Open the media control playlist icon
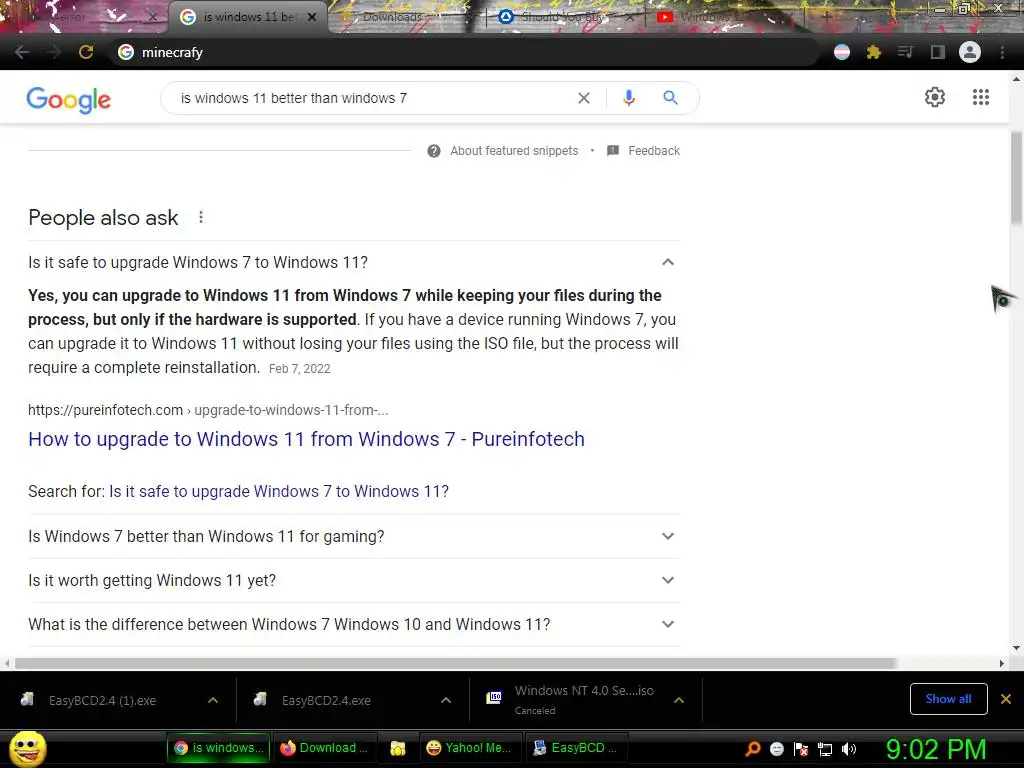Image resolution: width=1024 pixels, height=768 pixels. (905, 52)
